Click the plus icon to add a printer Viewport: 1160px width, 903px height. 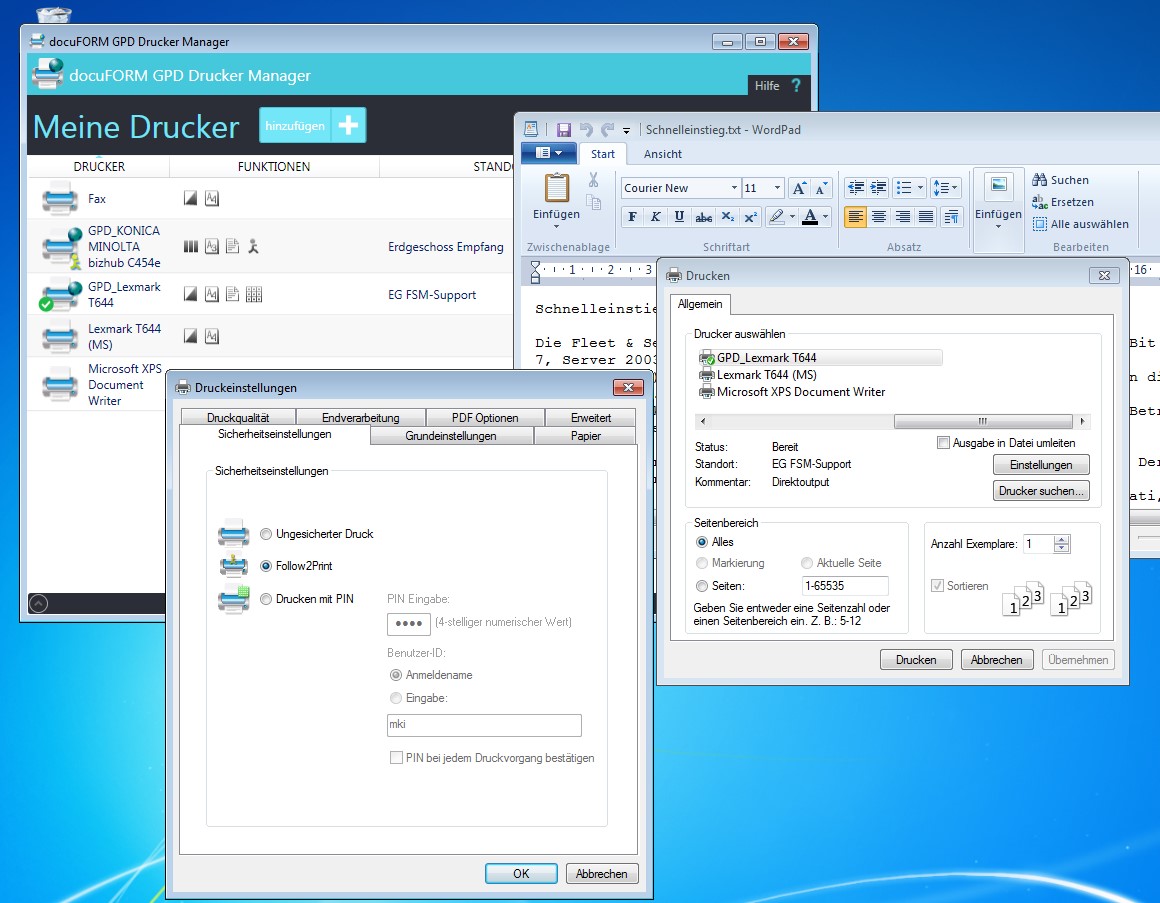point(349,126)
